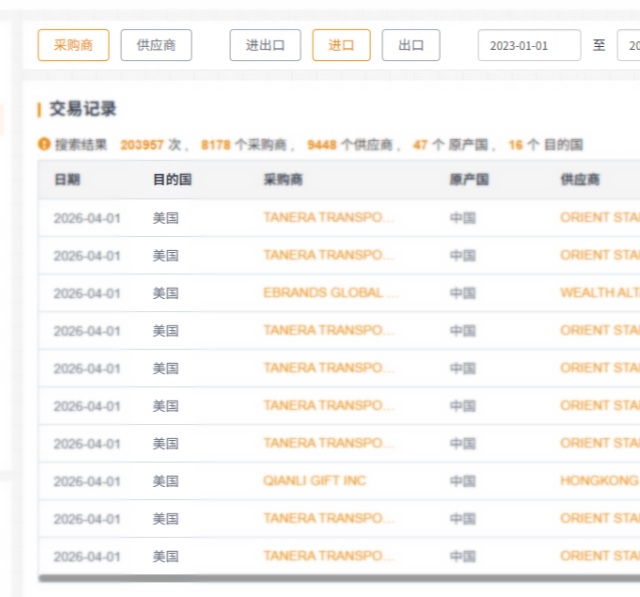Open supplier HONGKONG link
This screenshot has width=640, height=597.
pos(600,481)
